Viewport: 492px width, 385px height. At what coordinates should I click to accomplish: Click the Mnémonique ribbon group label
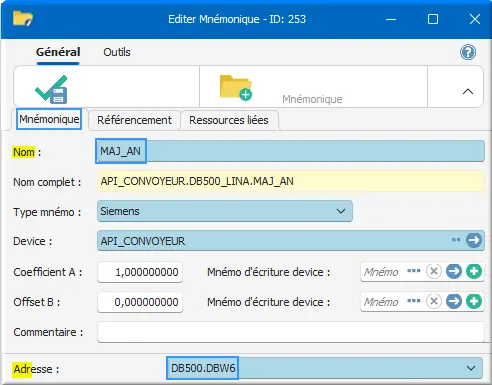coord(312,99)
